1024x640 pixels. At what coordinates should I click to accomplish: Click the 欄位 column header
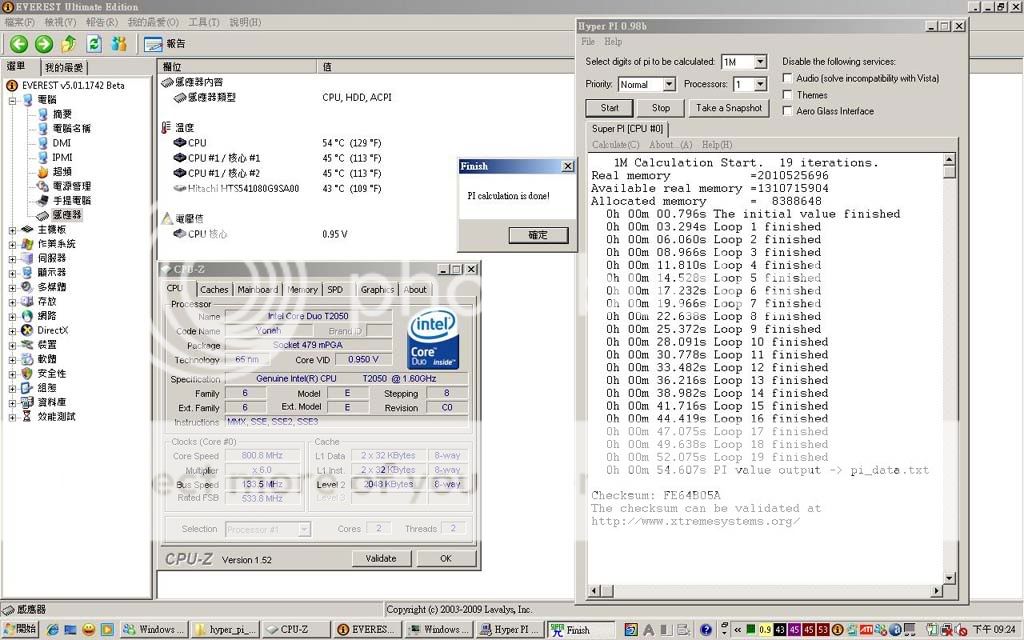click(238, 67)
